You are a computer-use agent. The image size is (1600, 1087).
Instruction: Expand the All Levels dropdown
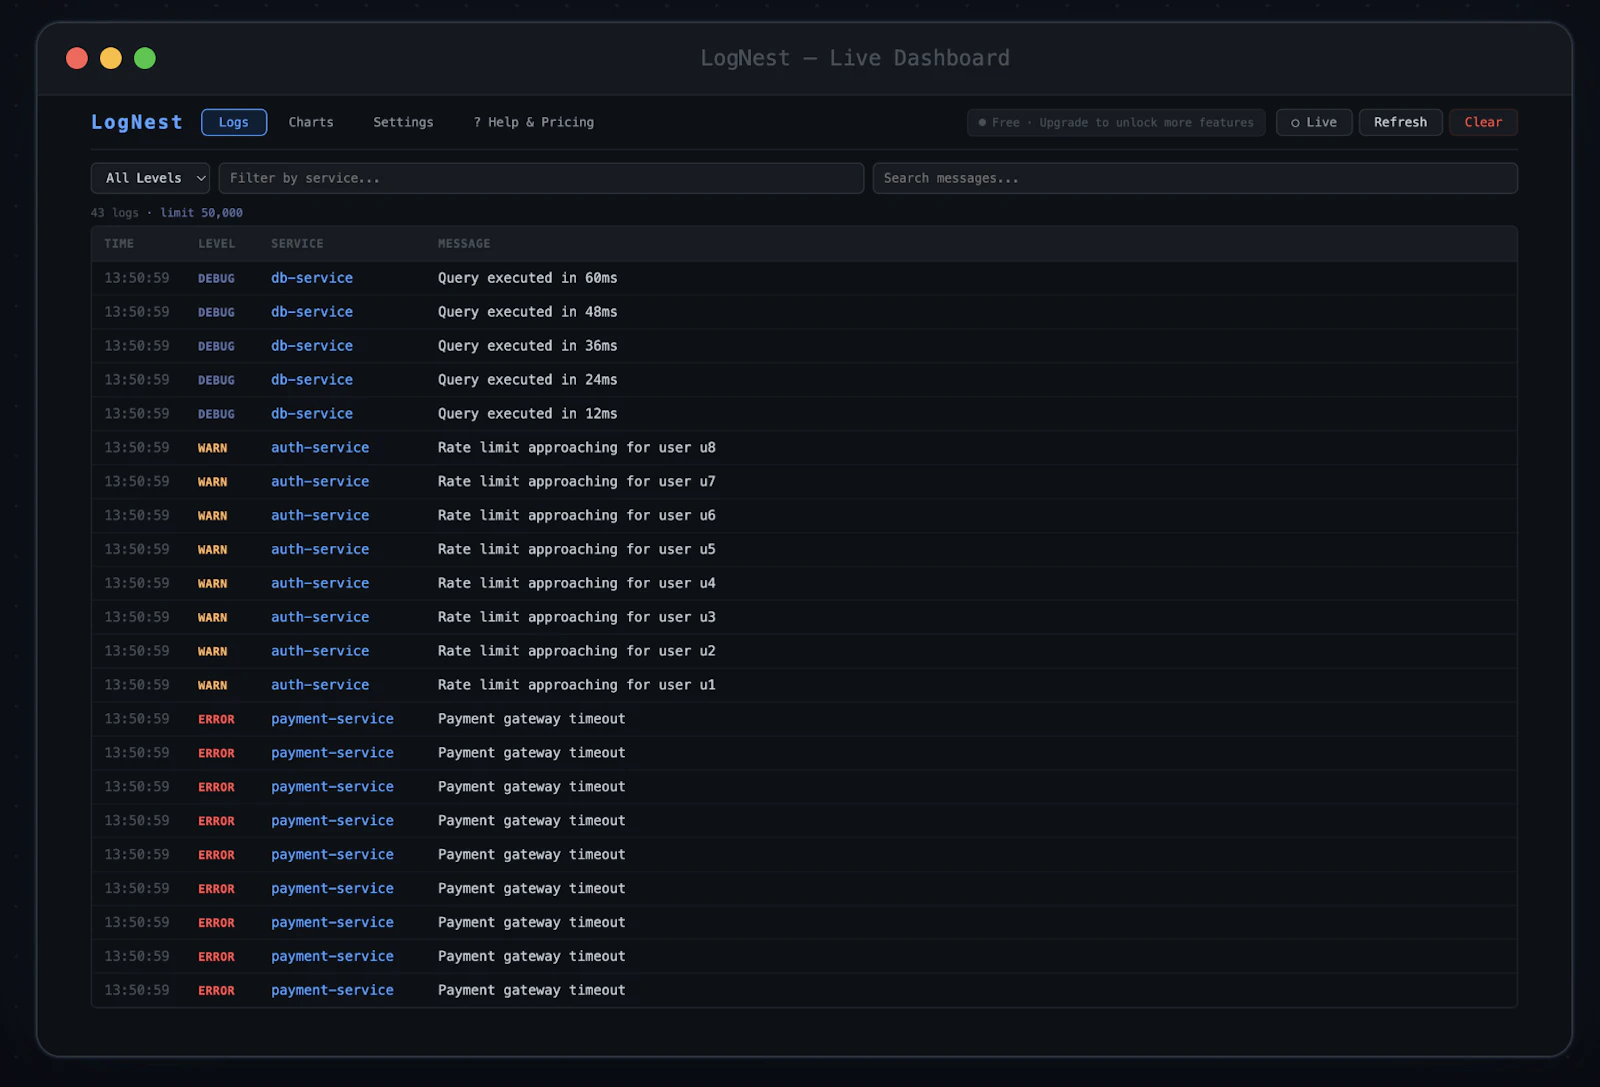150,178
